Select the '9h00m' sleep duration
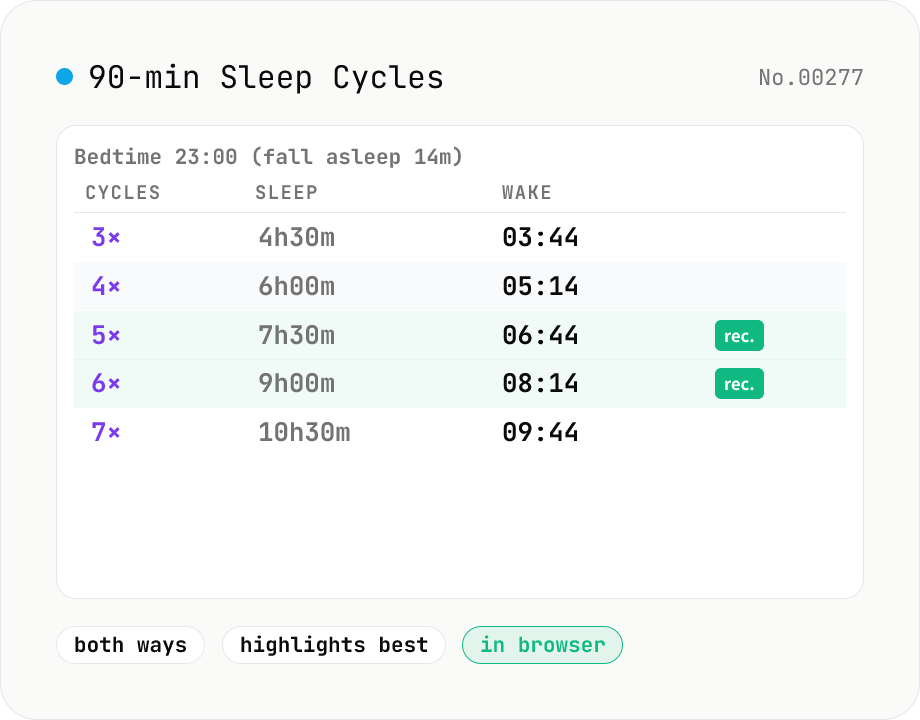This screenshot has height=720, width=920. coord(297,383)
